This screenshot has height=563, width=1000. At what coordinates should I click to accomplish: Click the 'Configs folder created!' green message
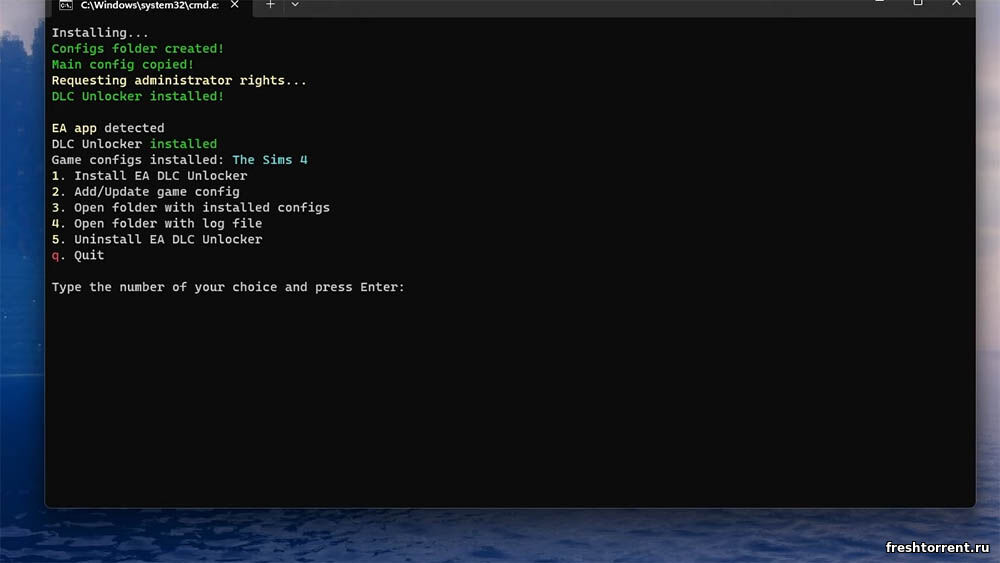click(138, 49)
